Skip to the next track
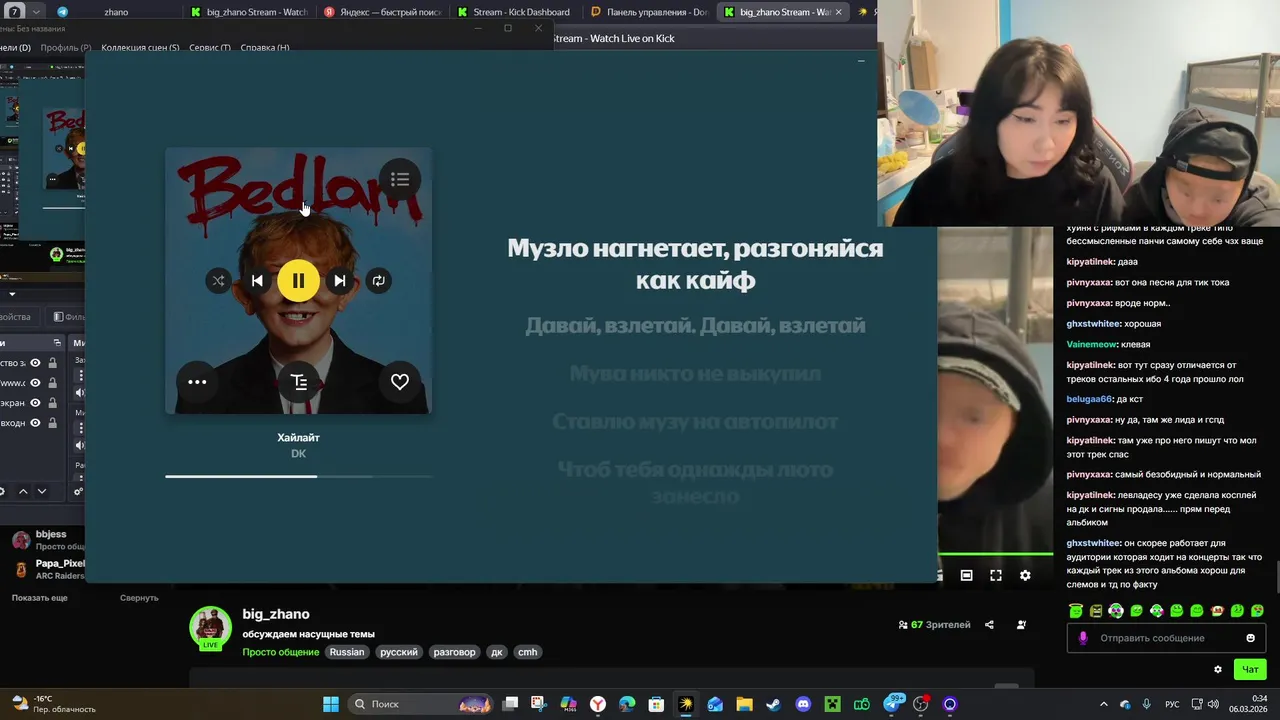1280x720 pixels. click(x=339, y=281)
